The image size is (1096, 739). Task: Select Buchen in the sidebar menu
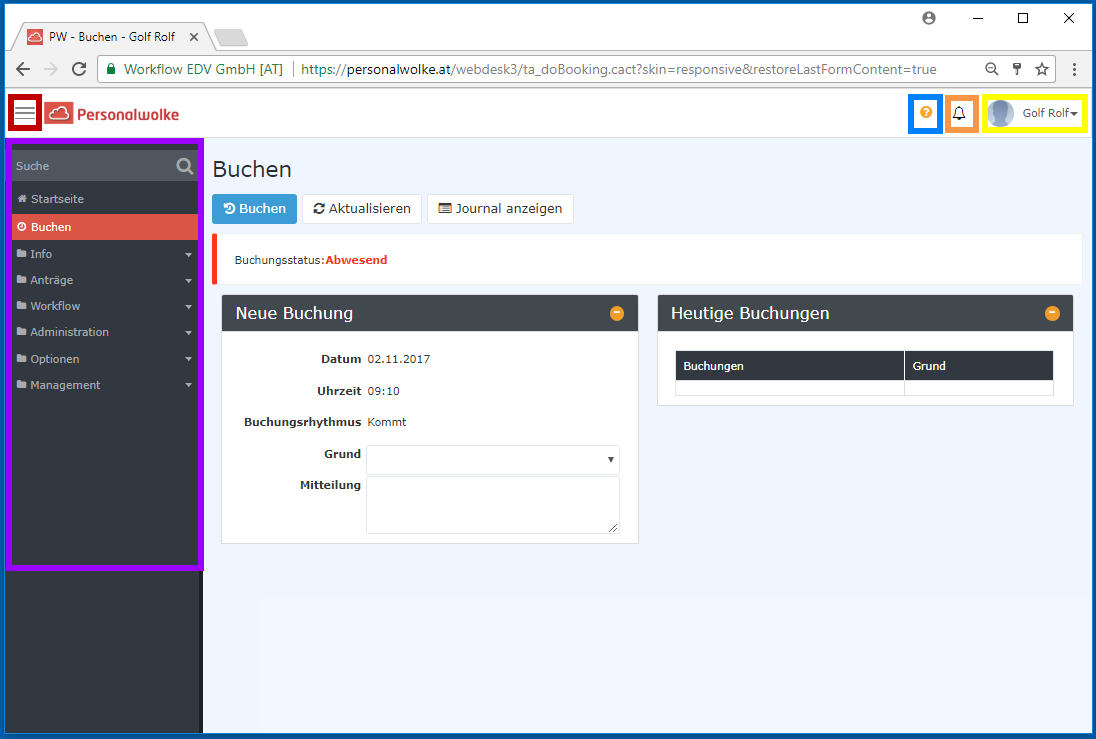[x=51, y=227]
